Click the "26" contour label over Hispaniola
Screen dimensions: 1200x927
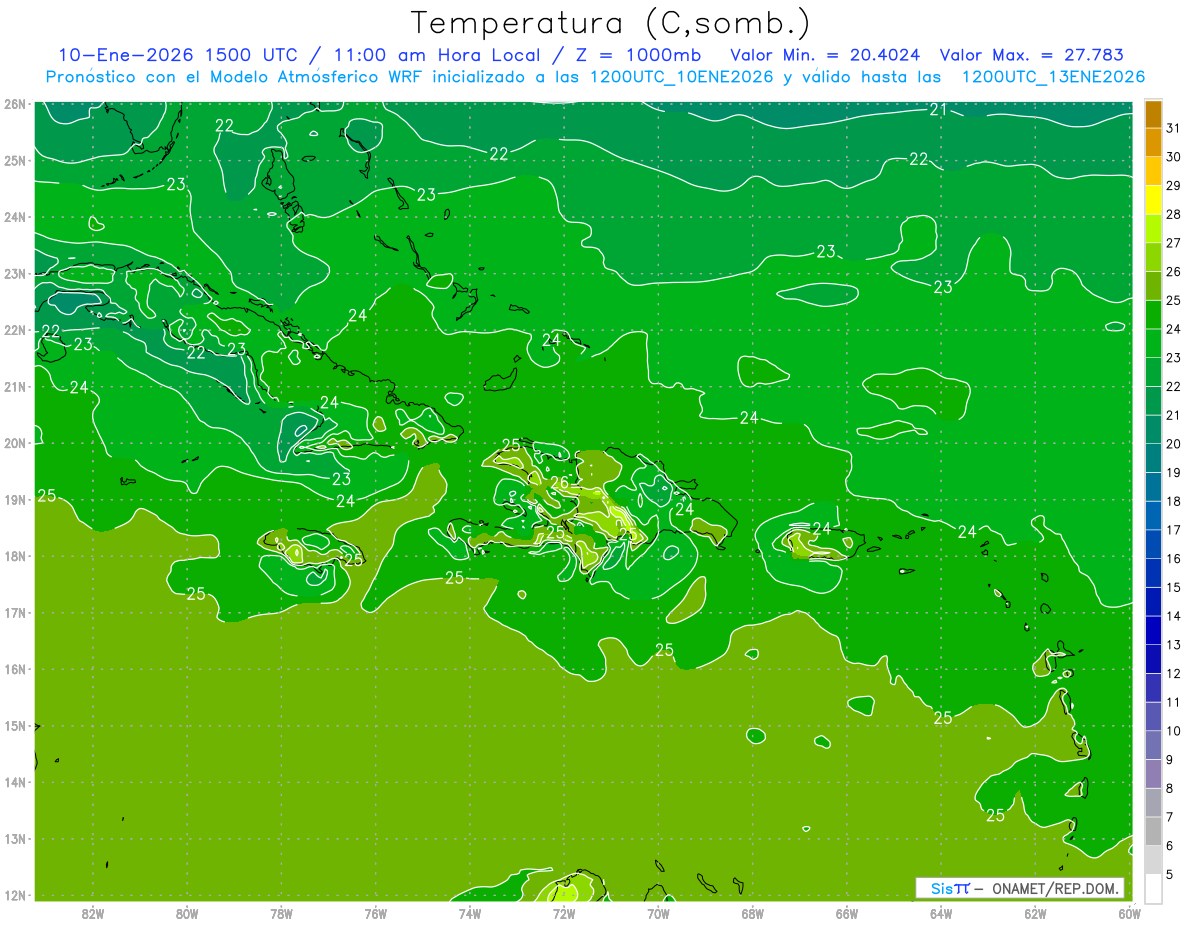pos(560,483)
